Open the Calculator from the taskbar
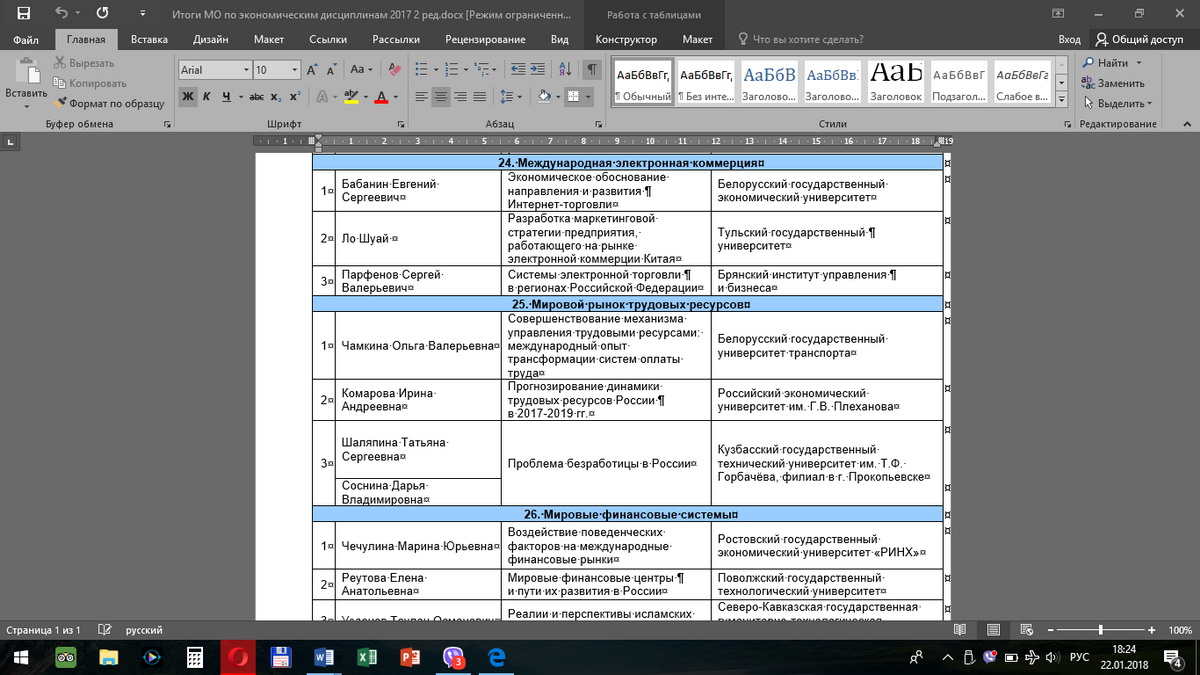This screenshot has height=675, width=1200. coord(195,657)
